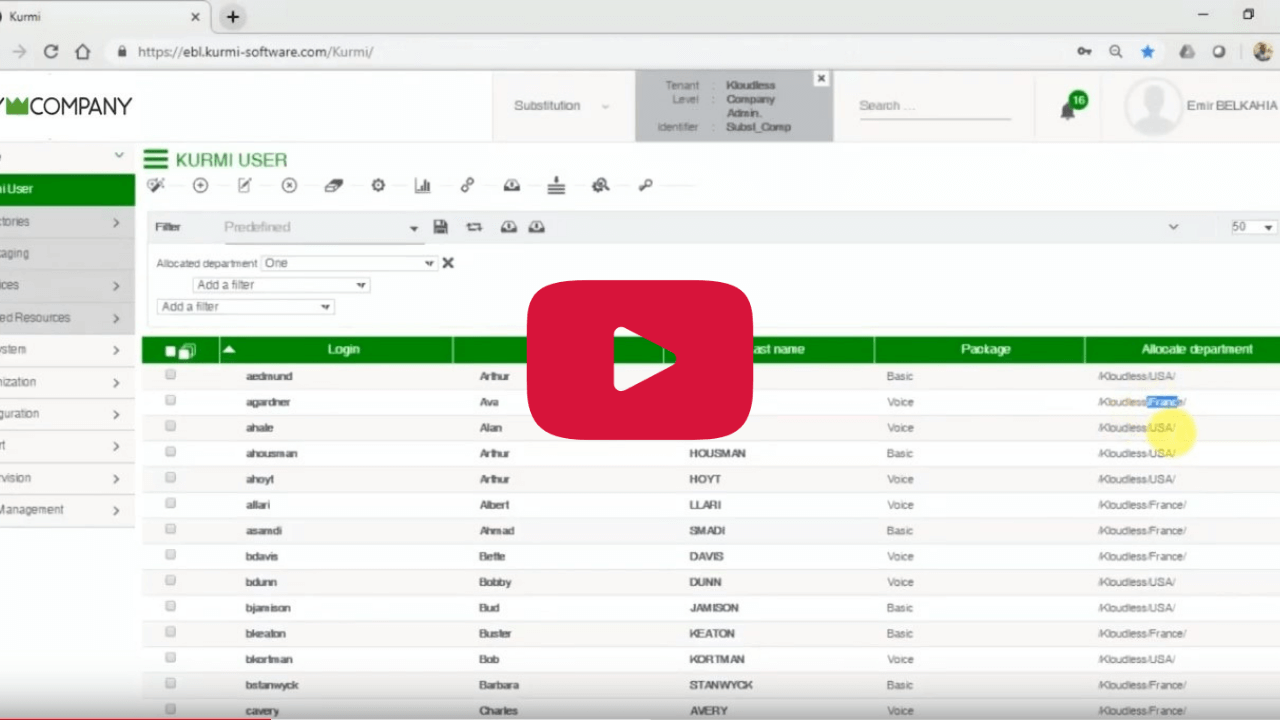Open a new browser tab with plus
The height and width of the screenshot is (720, 1280).
232,17
